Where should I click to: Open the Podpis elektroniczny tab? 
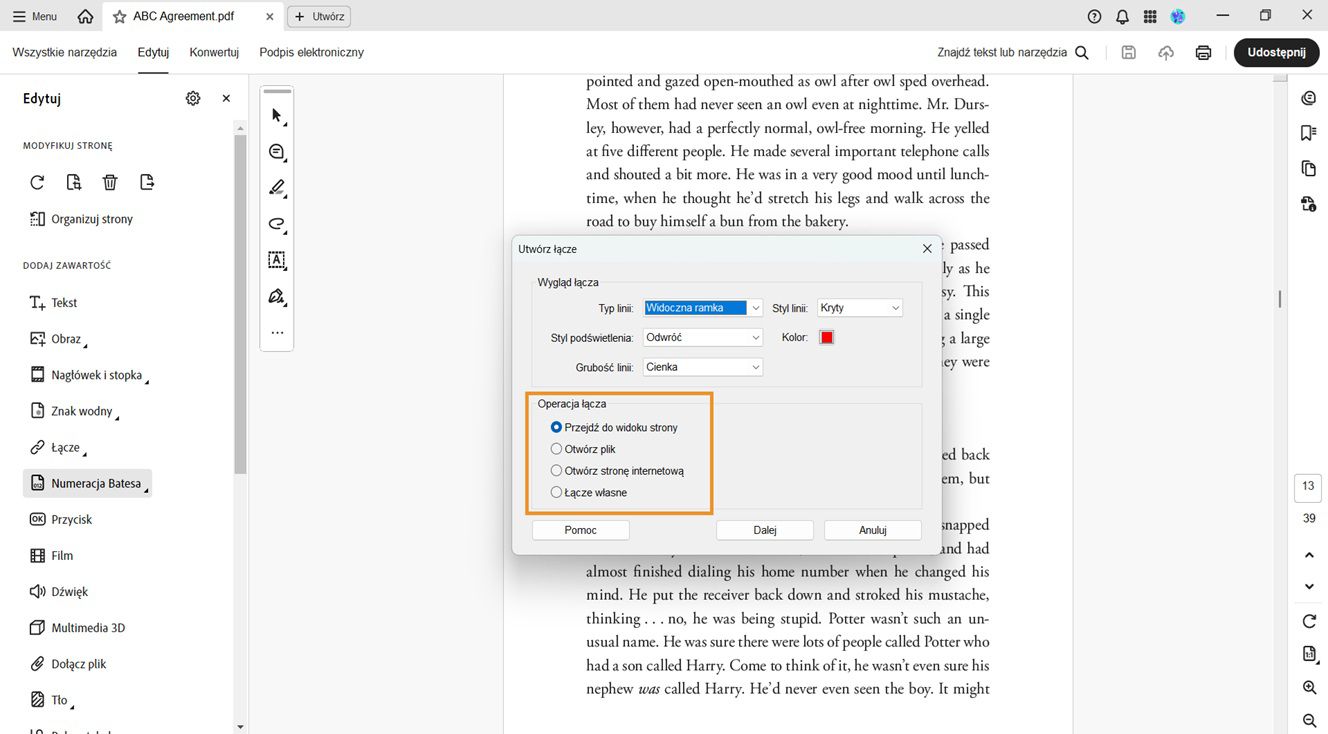pos(312,52)
